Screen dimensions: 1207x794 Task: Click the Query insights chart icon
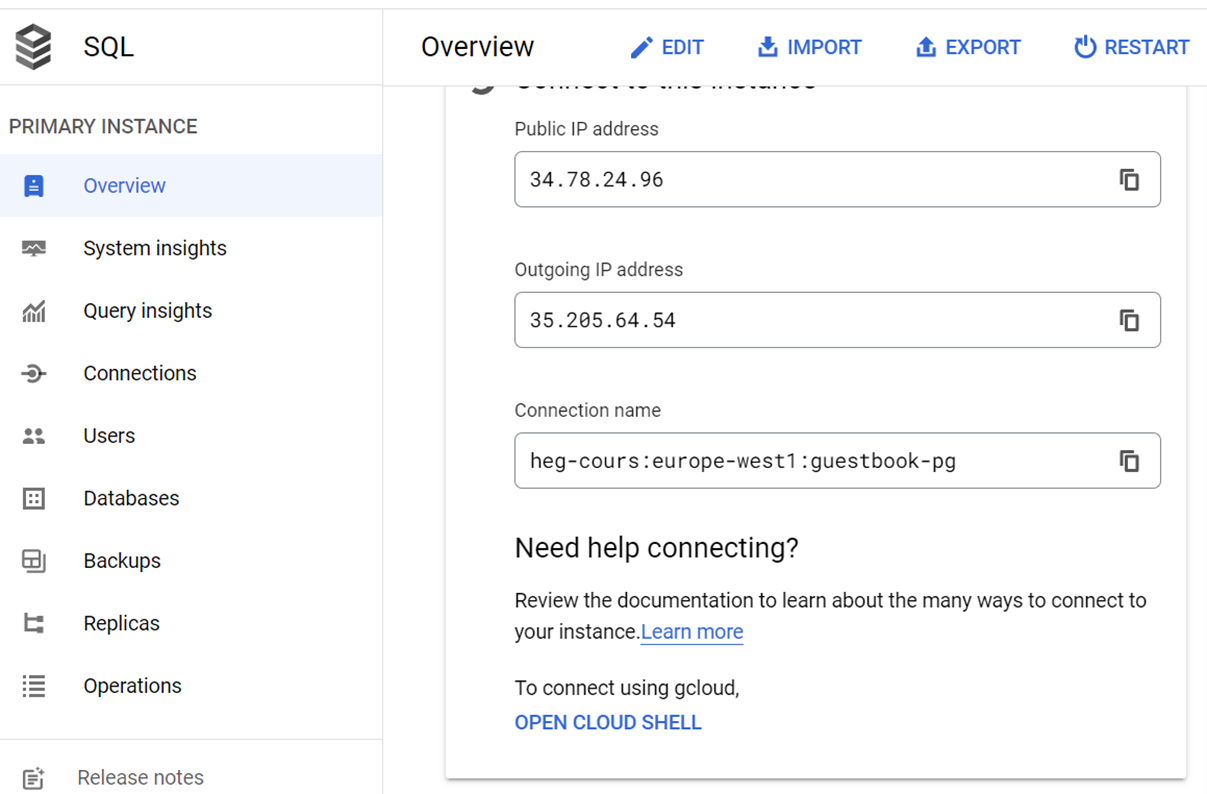click(x=34, y=311)
